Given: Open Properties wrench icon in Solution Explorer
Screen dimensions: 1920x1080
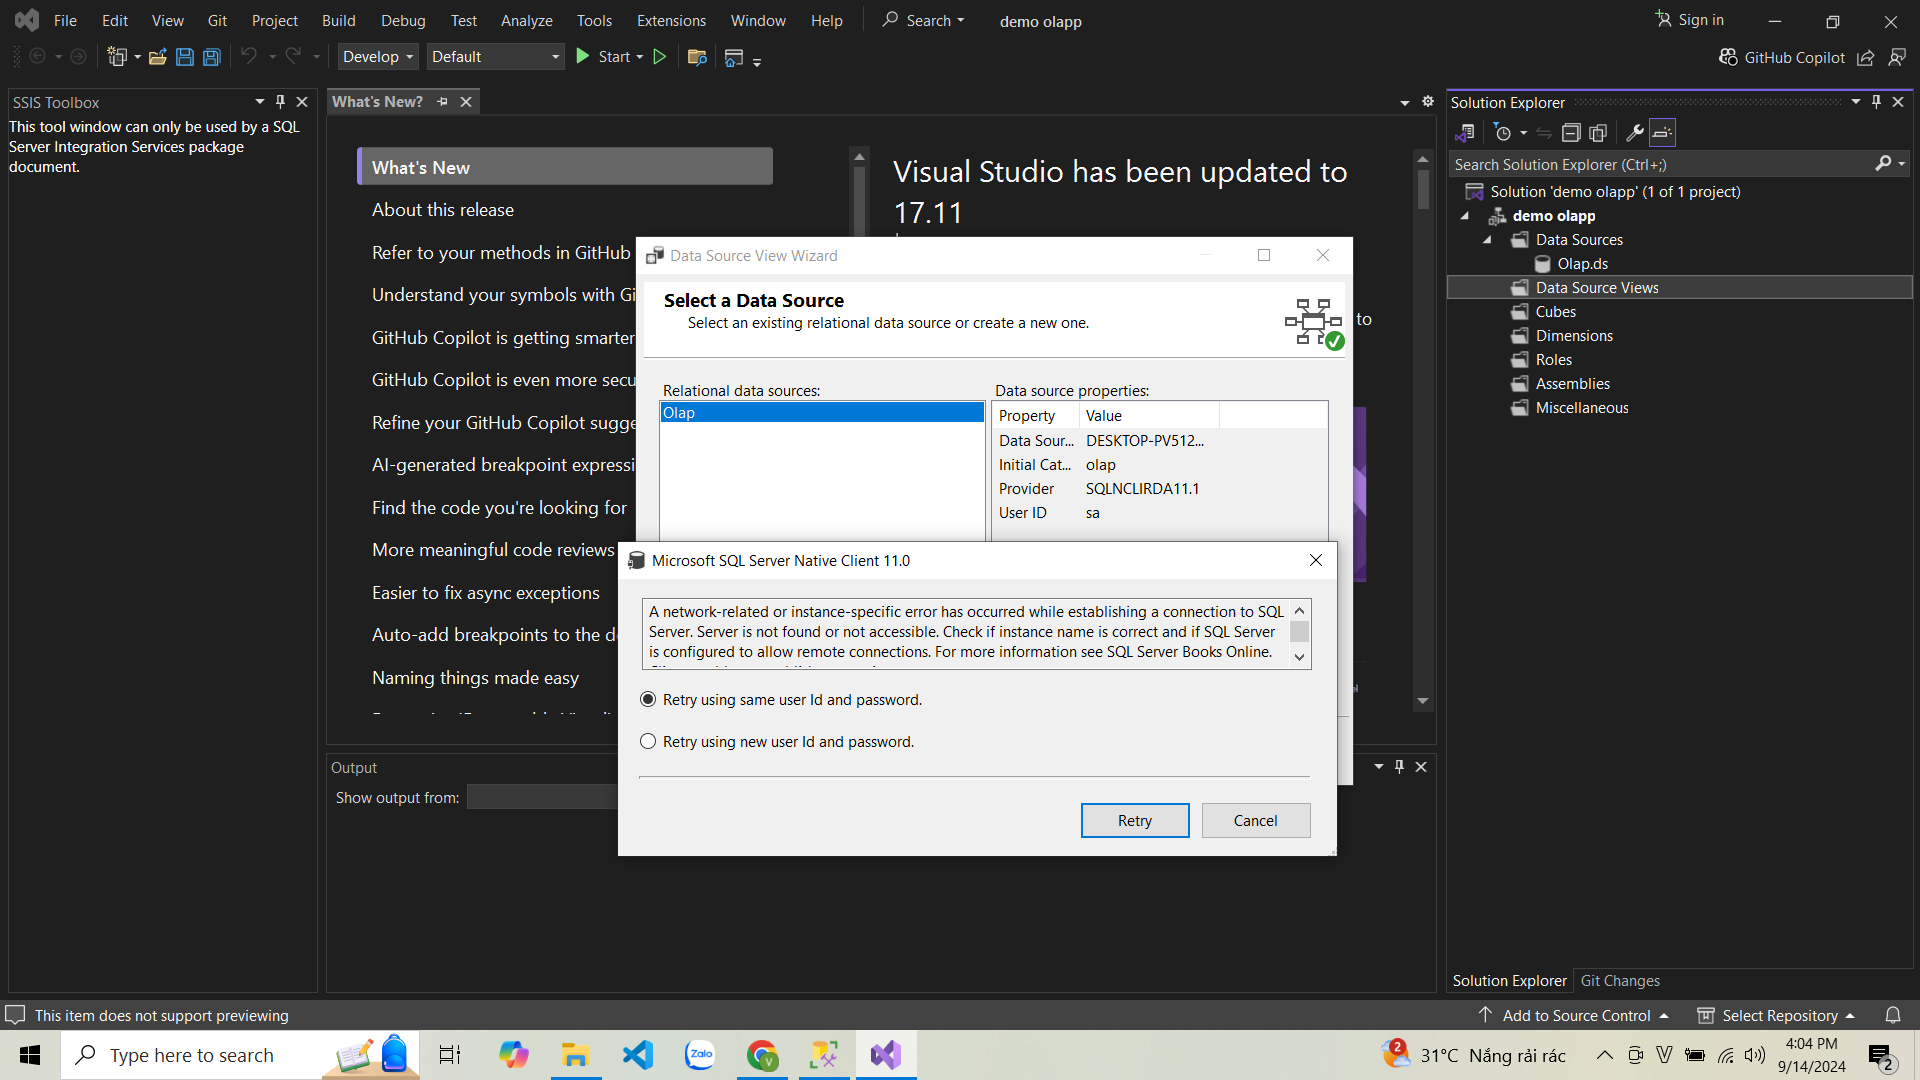Looking at the screenshot, I should pos(1635,133).
